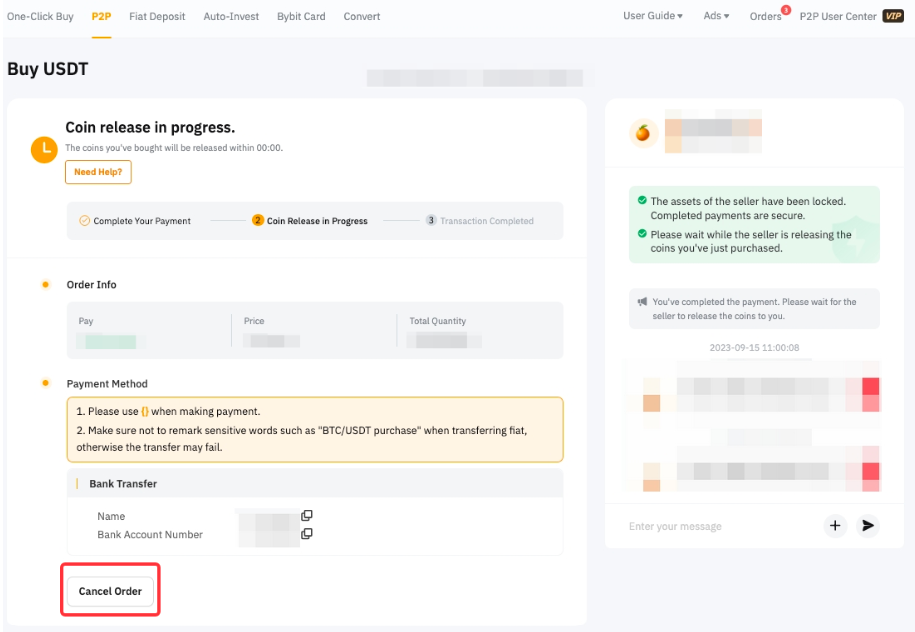Open Orders page
Image resolution: width=915 pixels, height=632 pixels.
coord(765,16)
